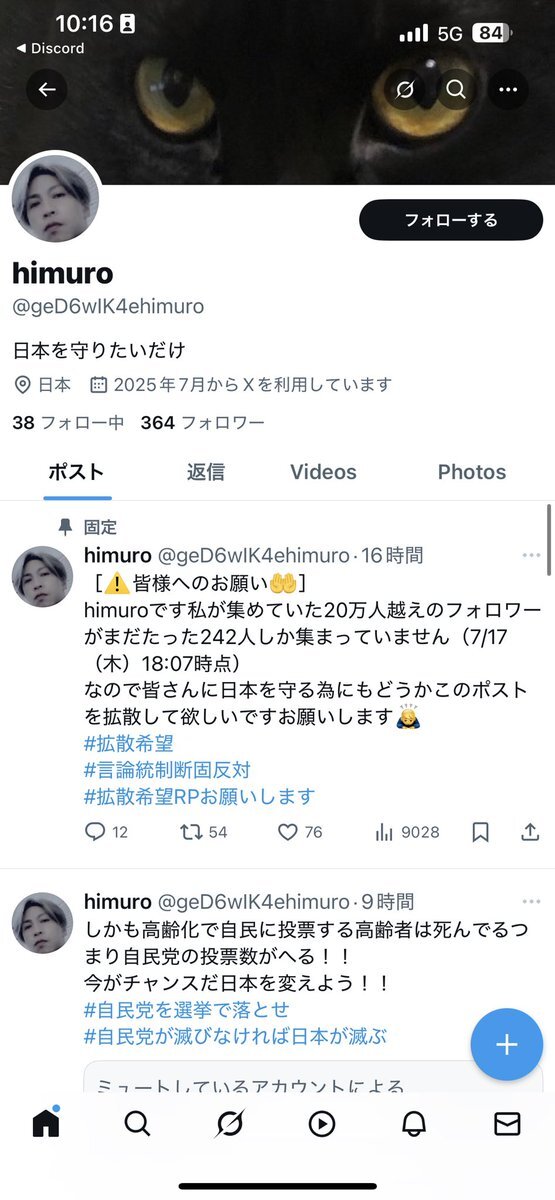Switch to the Videos tab

point(323,472)
